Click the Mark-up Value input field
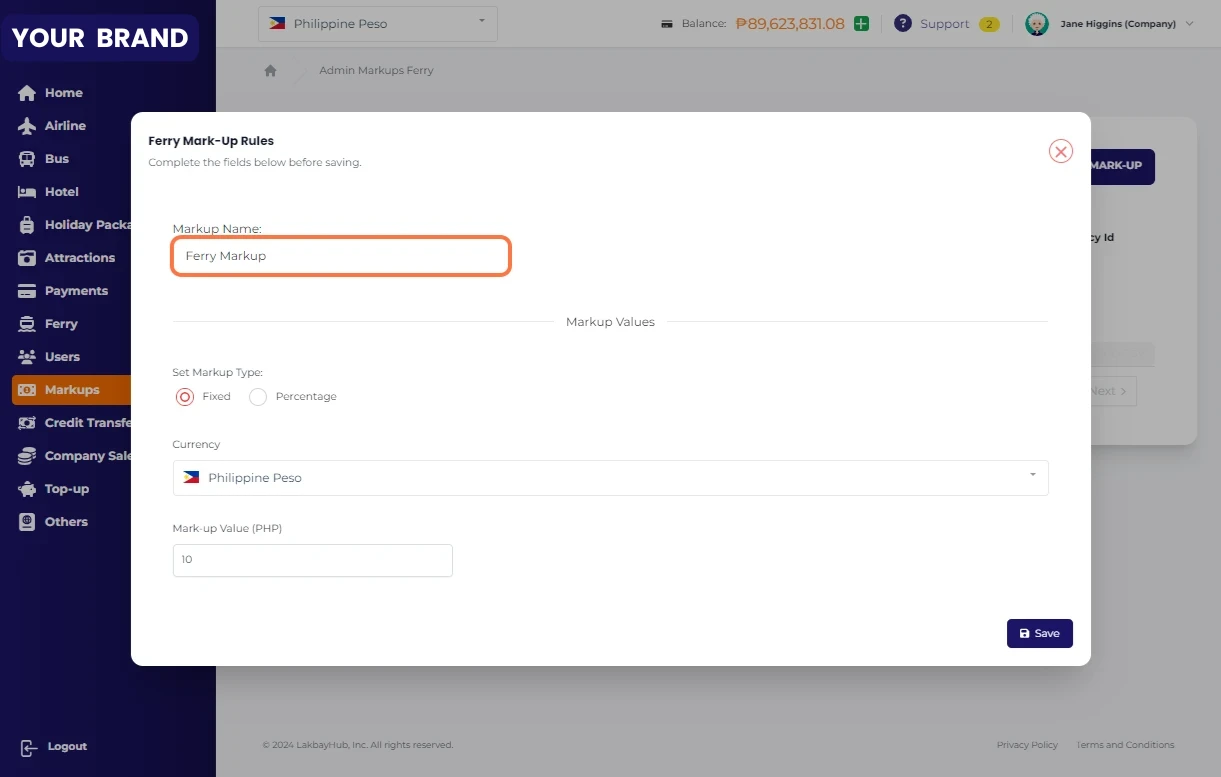1221x777 pixels. (x=312, y=560)
